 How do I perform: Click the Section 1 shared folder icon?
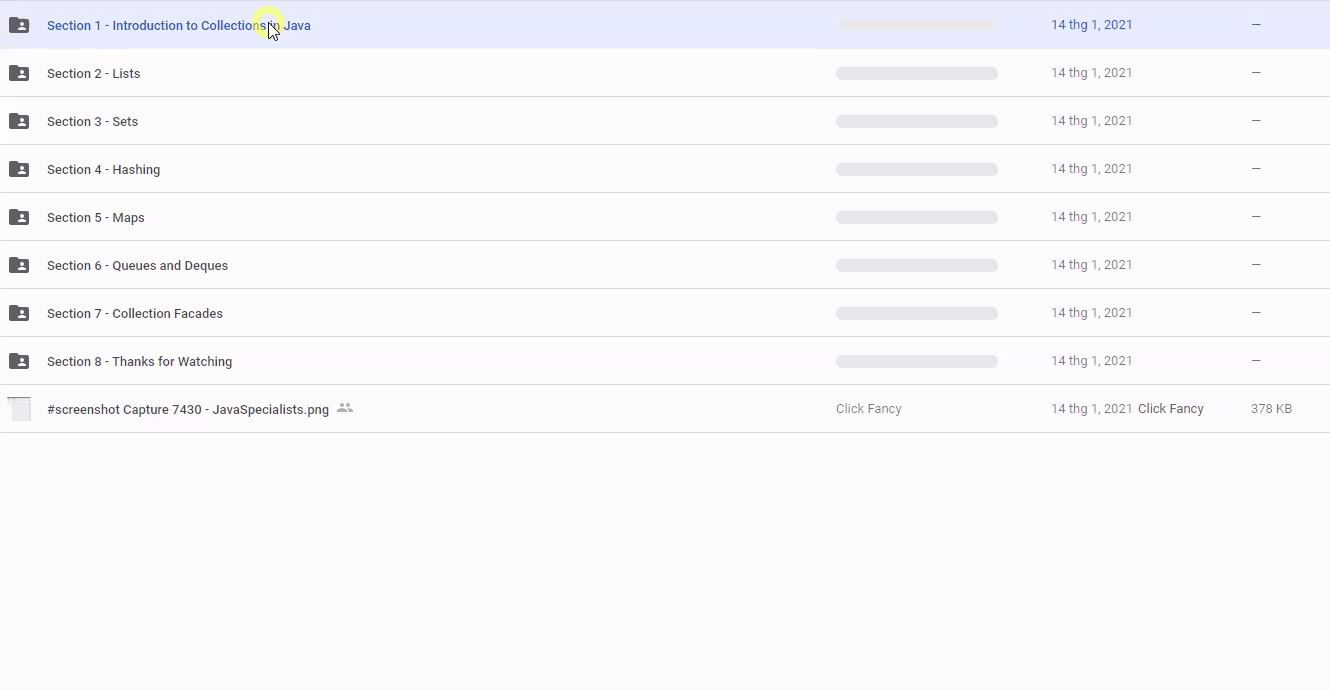click(19, 25)
